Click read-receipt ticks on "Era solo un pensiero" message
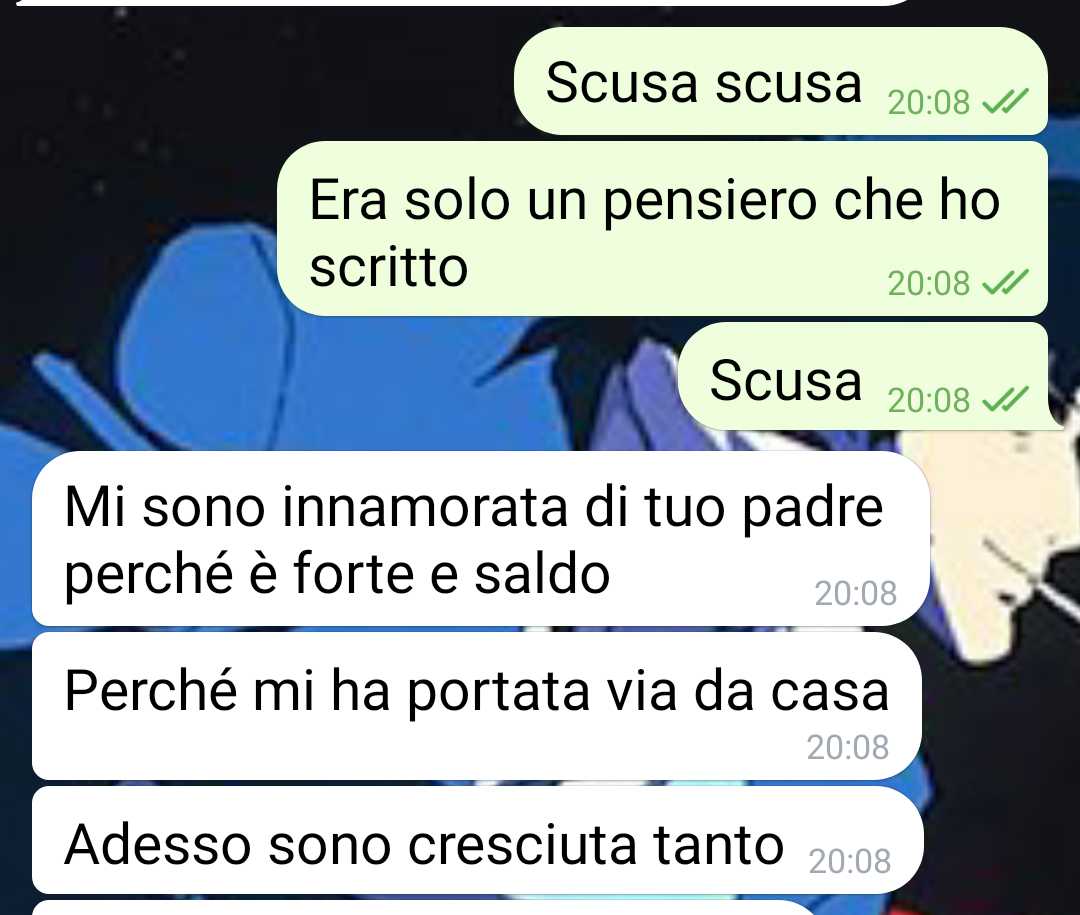The width and height of the screenshot is (1080, 915). click(1005, 282)
